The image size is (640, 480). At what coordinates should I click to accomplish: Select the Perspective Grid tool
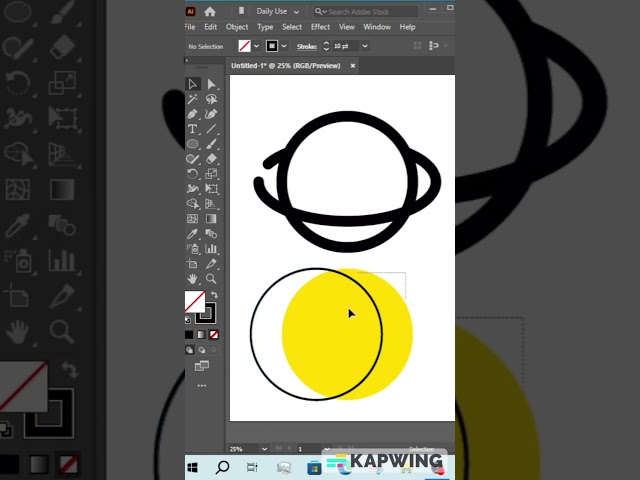point(211,204)
